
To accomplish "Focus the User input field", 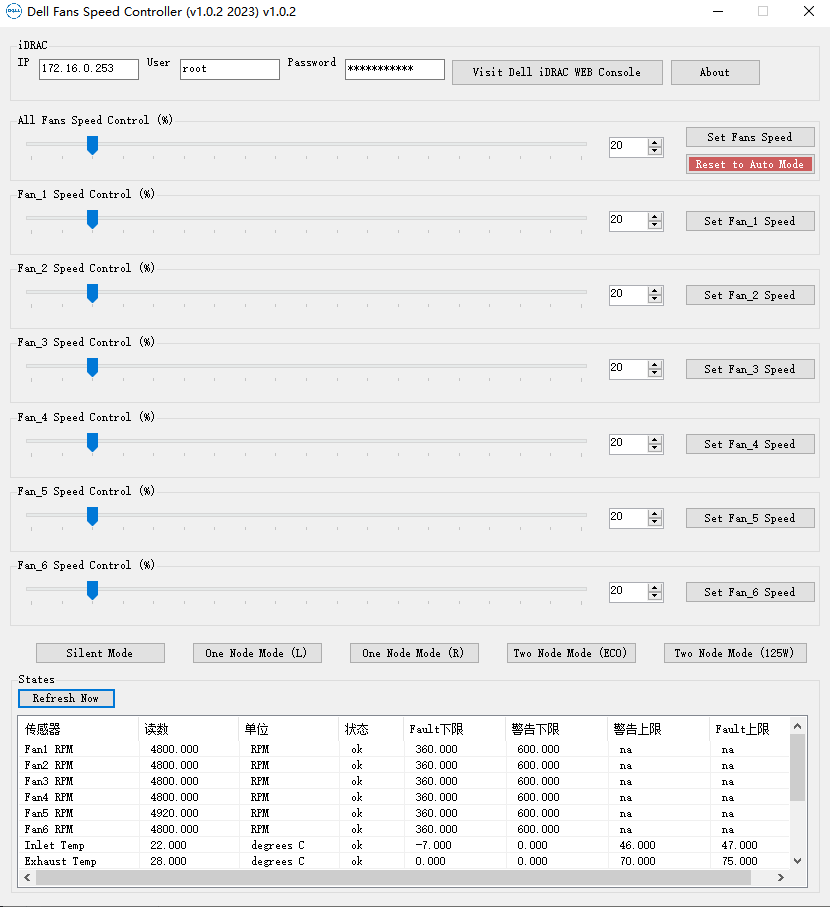I will (230, 69).
